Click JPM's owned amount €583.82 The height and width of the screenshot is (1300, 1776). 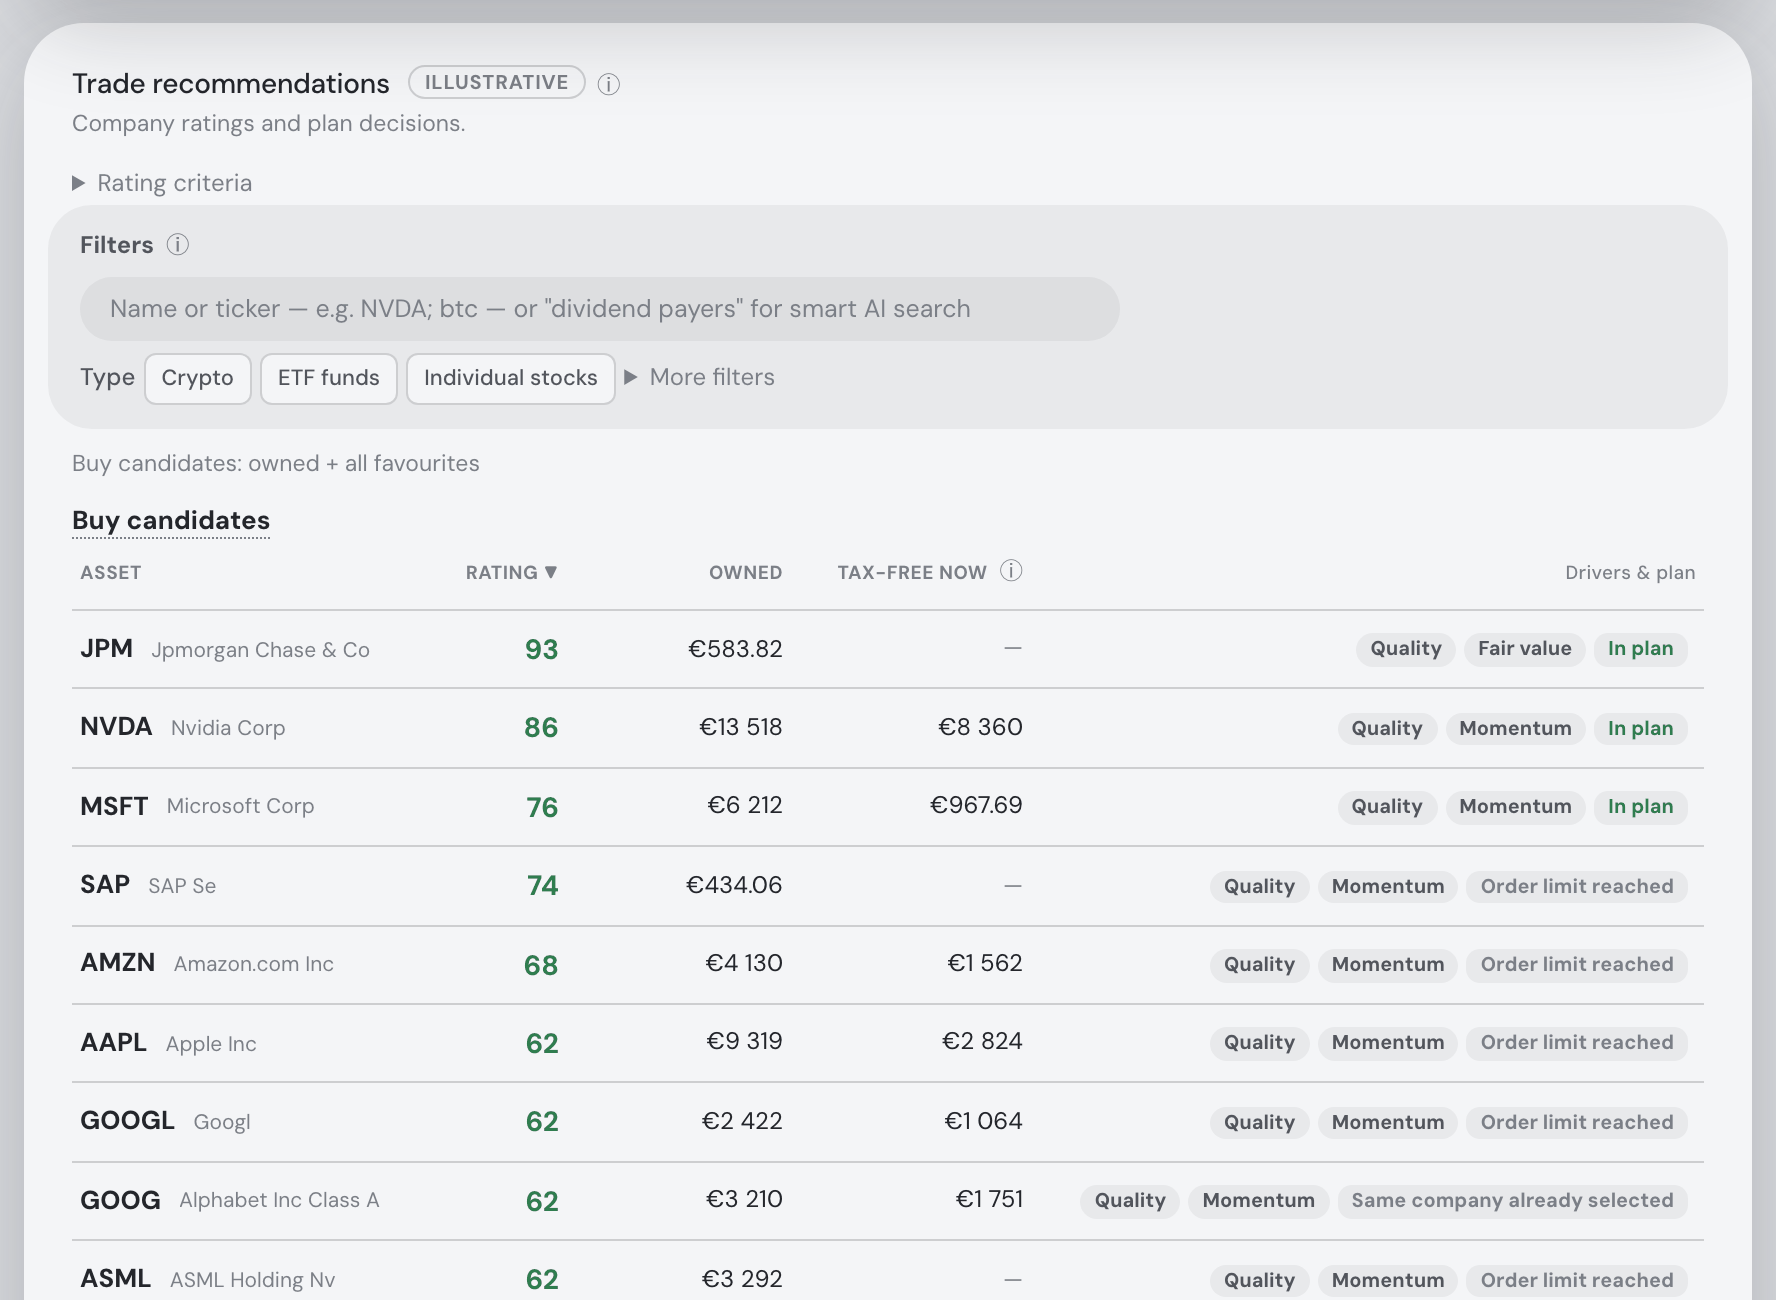[735, 649]
